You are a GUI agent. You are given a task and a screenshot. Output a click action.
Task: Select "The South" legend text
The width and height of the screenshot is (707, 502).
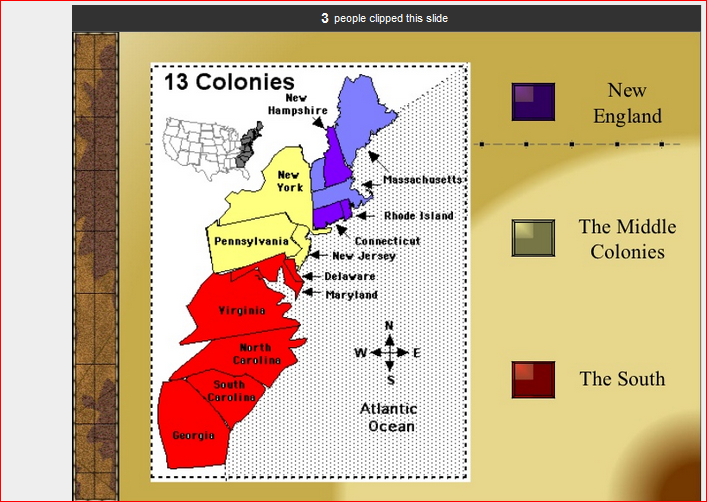[621, 379]
